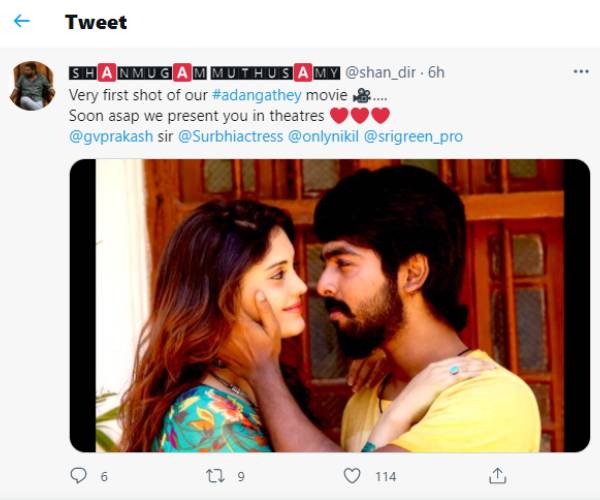Click the reply speech bubble icon
The image size is (600, 500).
(79, 476)
